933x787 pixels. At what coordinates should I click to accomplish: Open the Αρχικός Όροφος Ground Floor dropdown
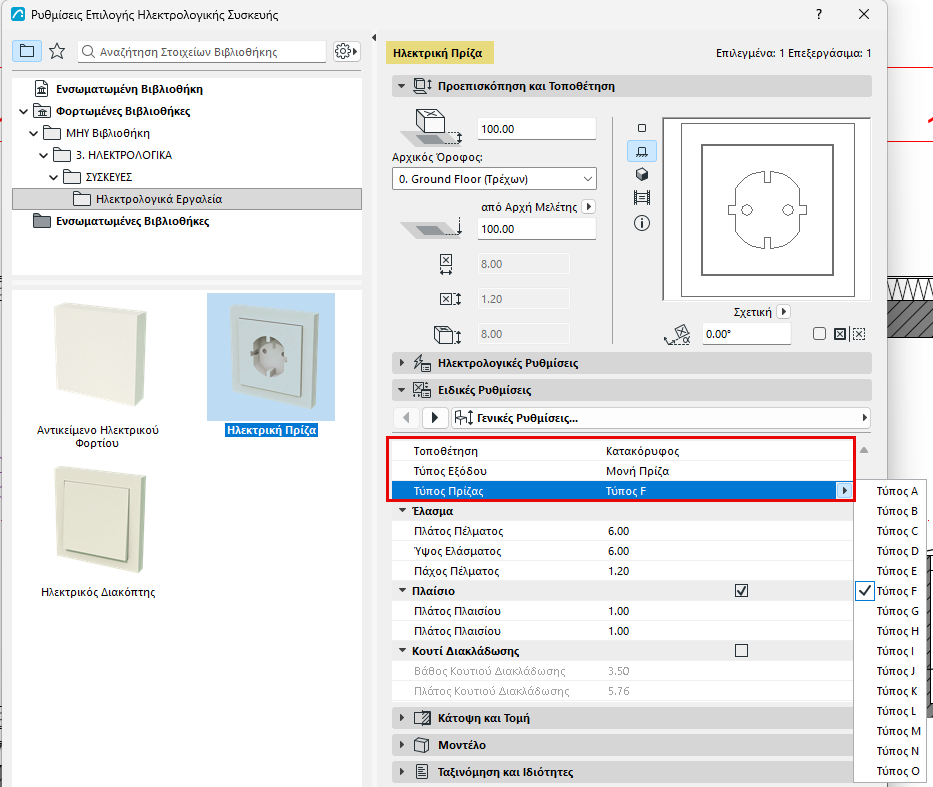(x=494, y=179)
